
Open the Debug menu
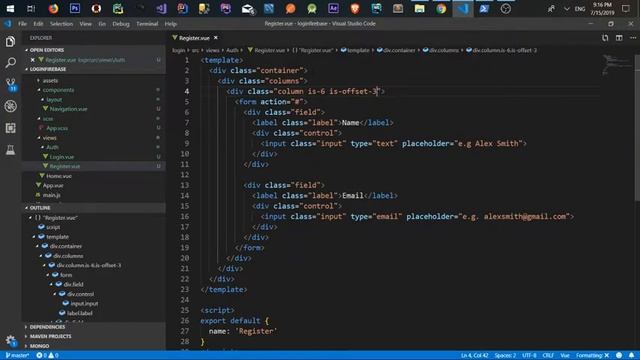pyautogui.click(x=121, y=24)
